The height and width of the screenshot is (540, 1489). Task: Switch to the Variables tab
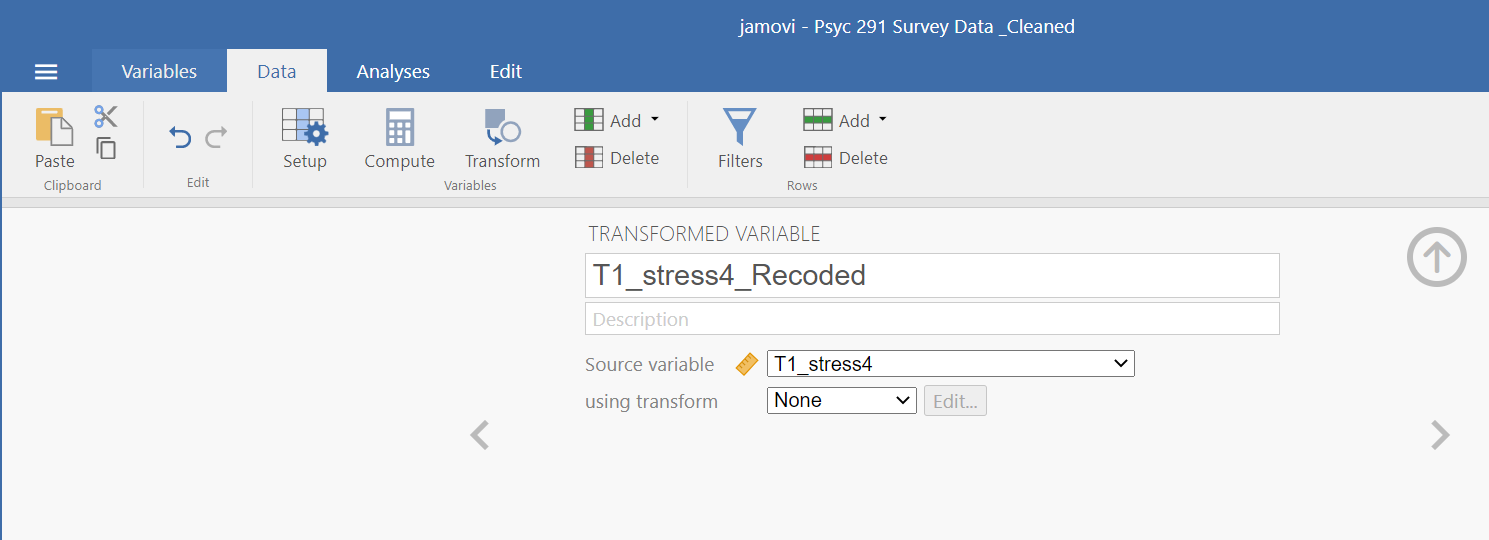(159, 71)
